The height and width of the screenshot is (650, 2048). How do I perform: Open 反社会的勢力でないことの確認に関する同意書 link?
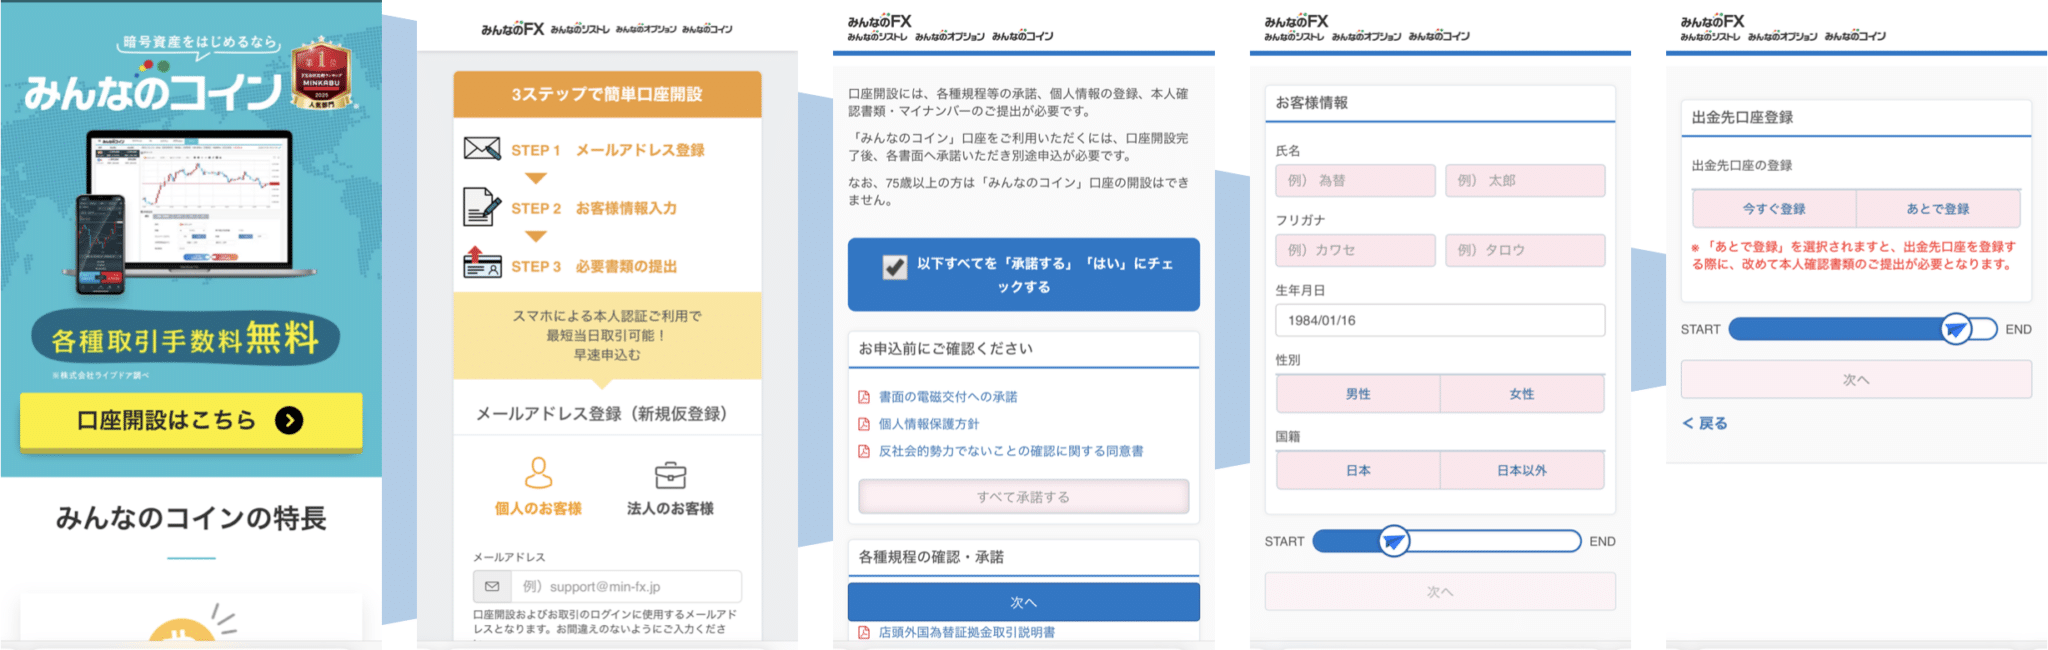1011,451
